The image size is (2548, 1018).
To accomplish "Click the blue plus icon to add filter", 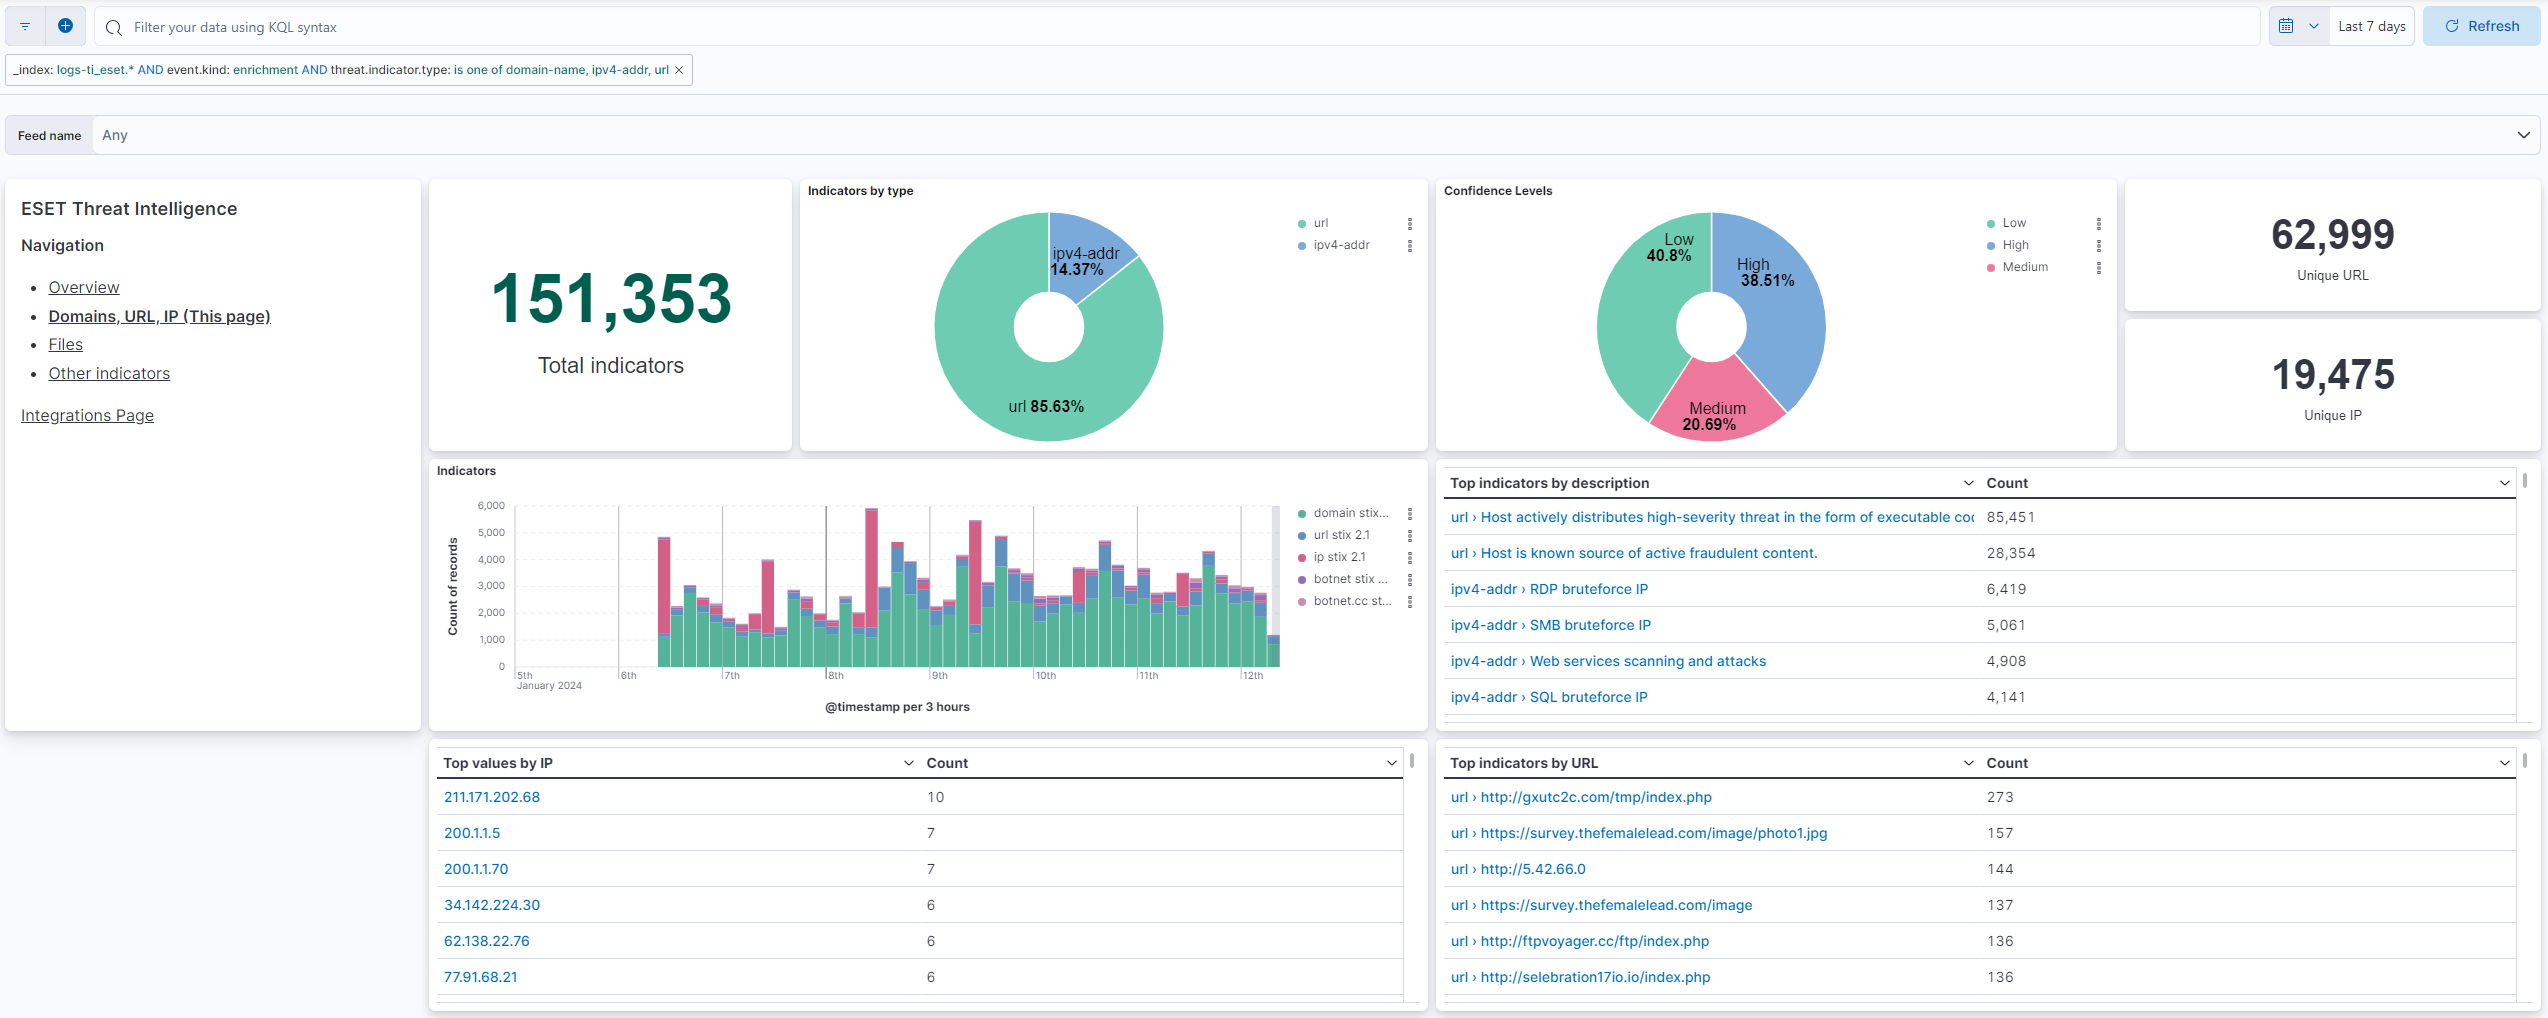I will tap(66, 25).
